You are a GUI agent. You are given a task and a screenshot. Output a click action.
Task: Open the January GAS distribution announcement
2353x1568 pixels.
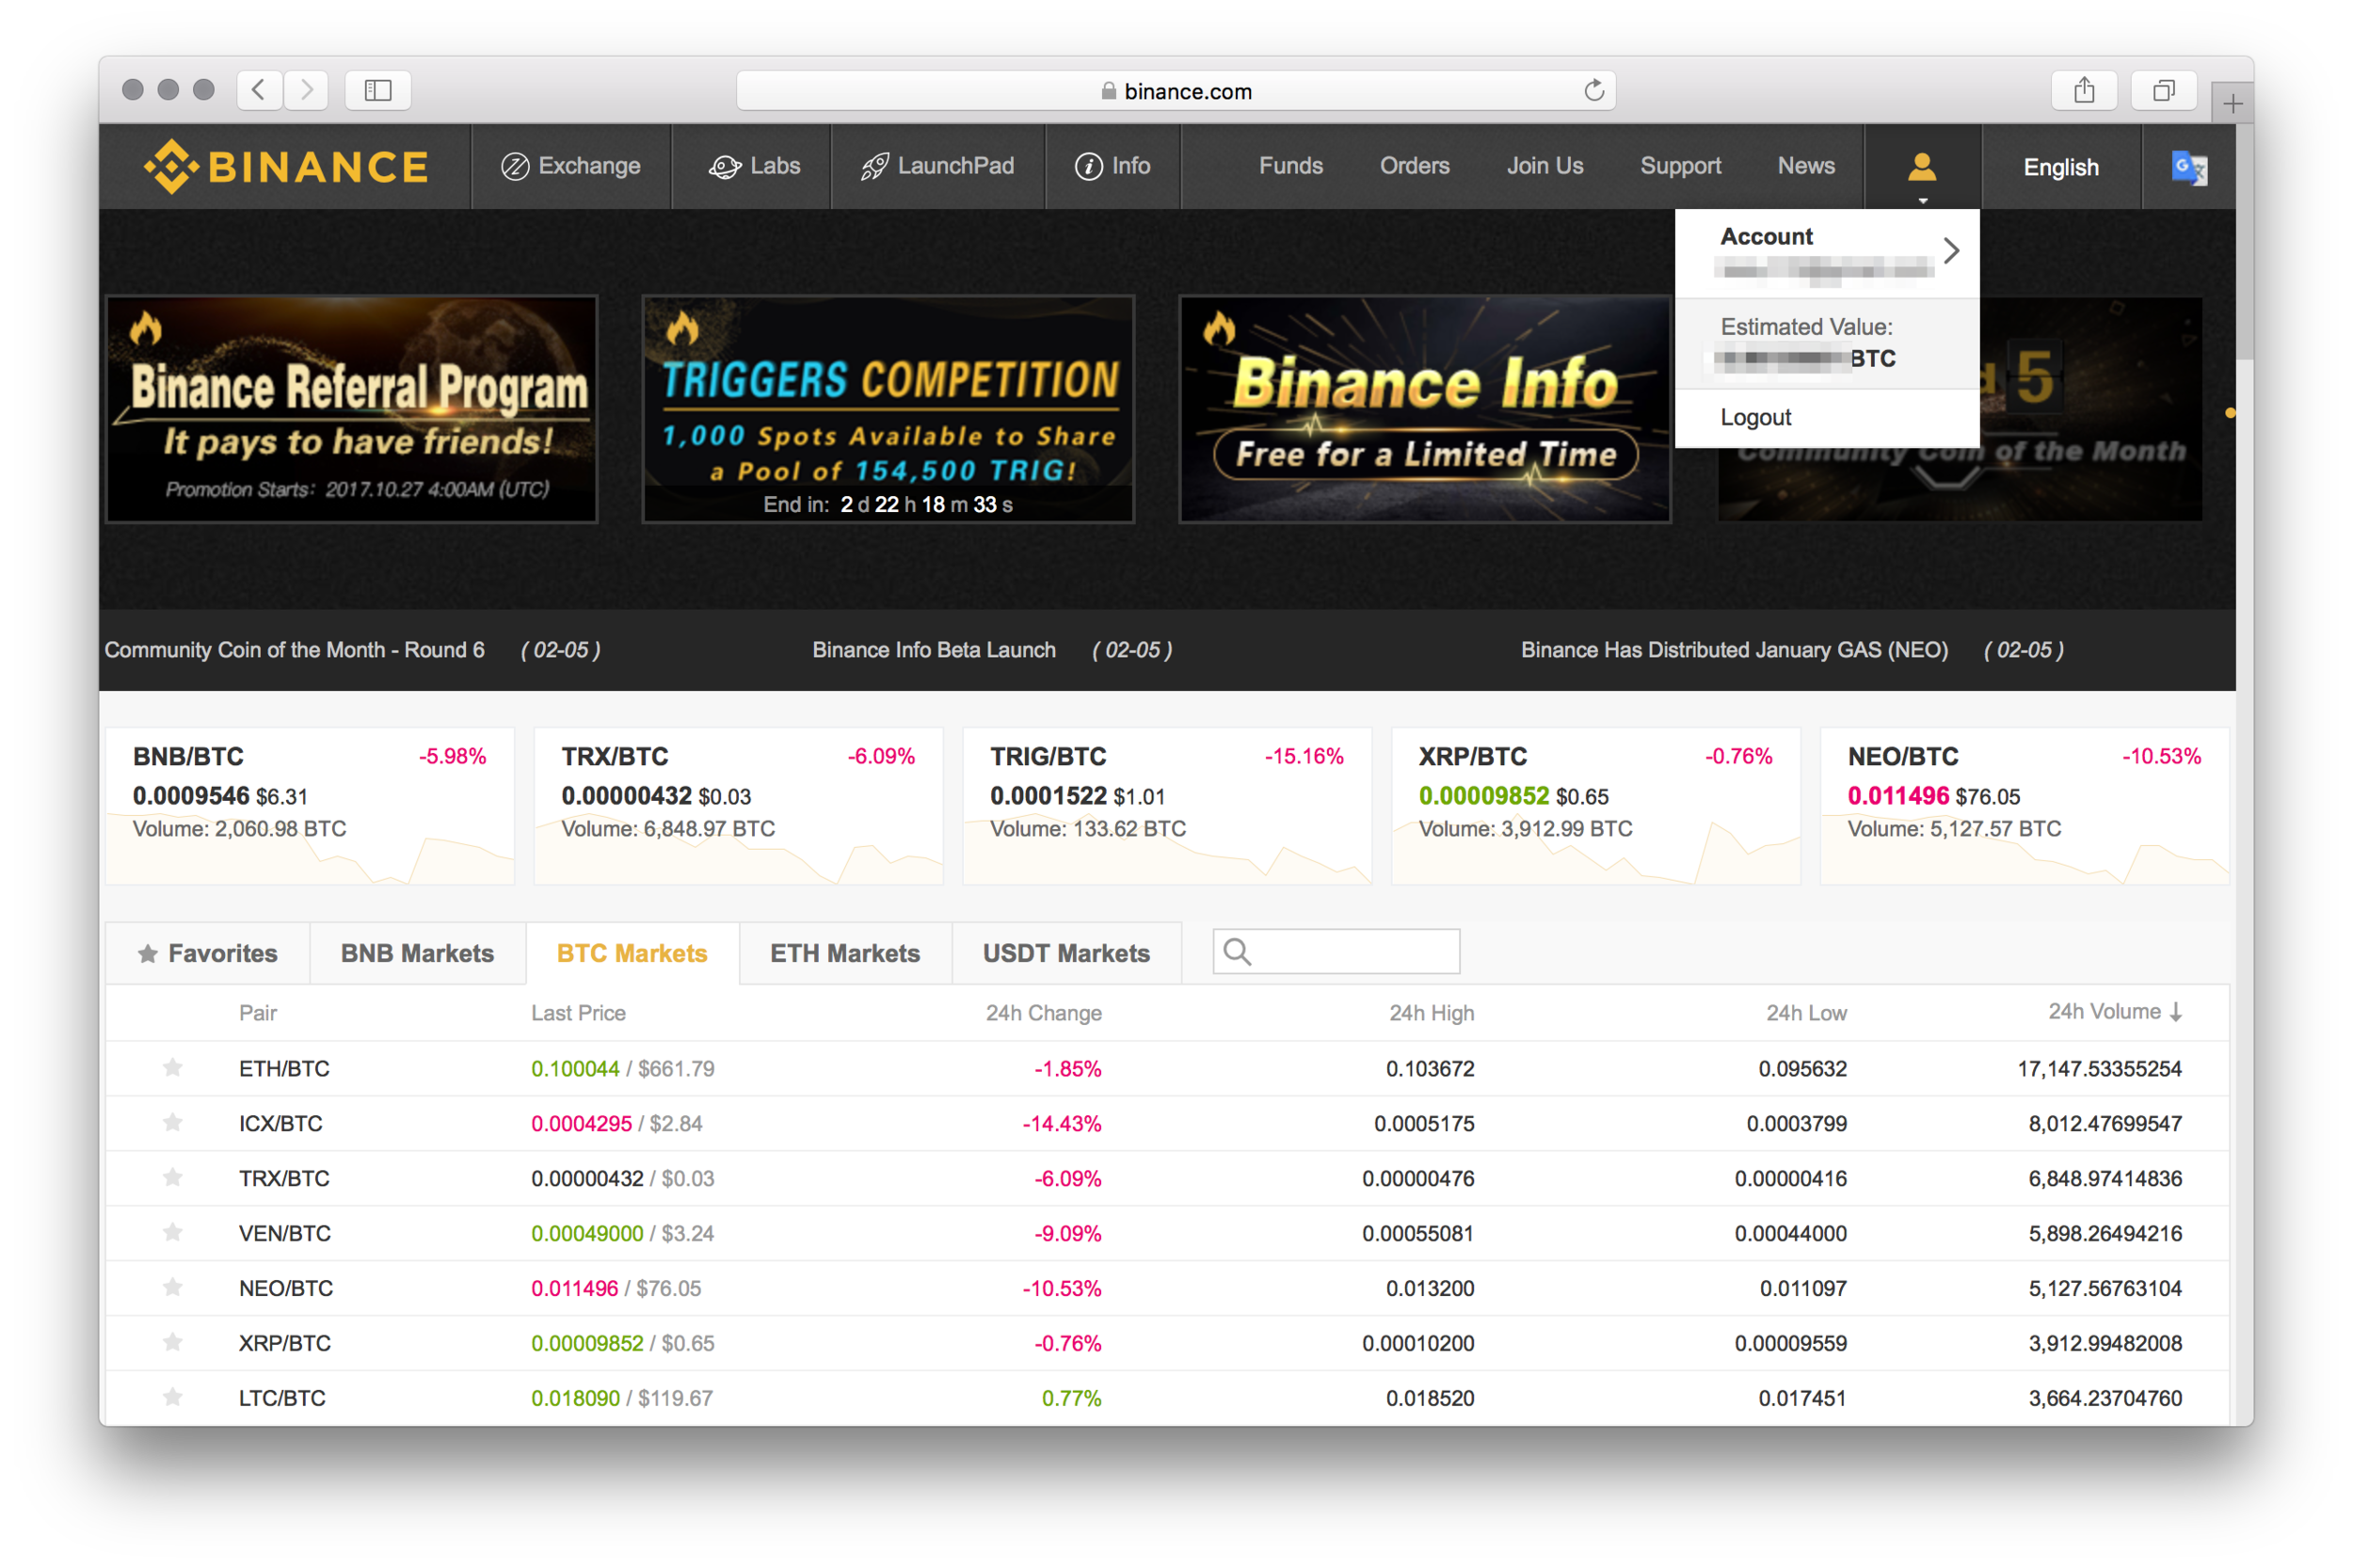[1734, 650]
